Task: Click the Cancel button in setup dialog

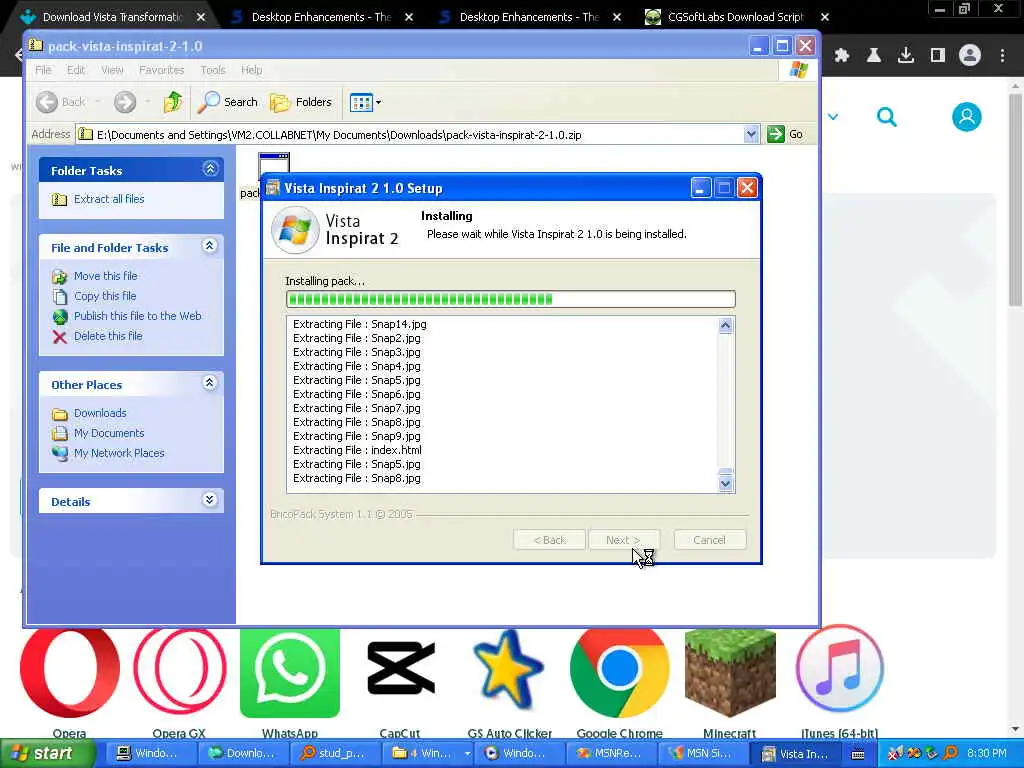Action: click(x=709, y=540)
